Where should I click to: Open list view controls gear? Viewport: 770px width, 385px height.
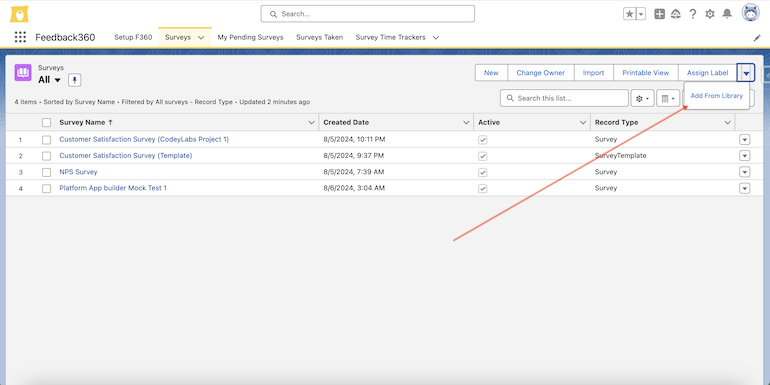pyautogui.click(x=642, y=98)
